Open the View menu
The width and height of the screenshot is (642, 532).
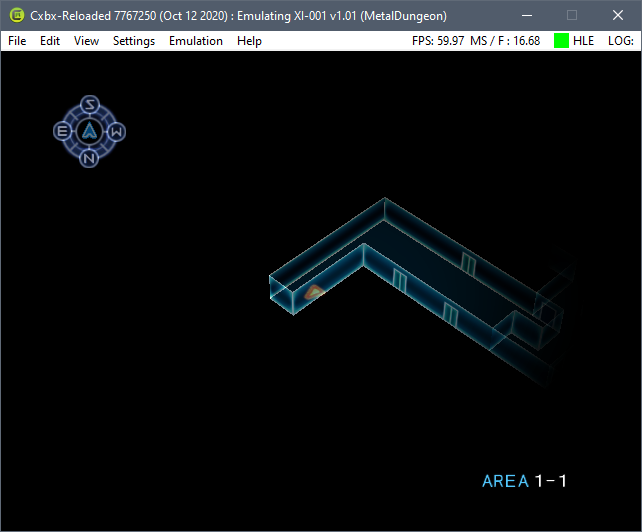coord(86,41)
